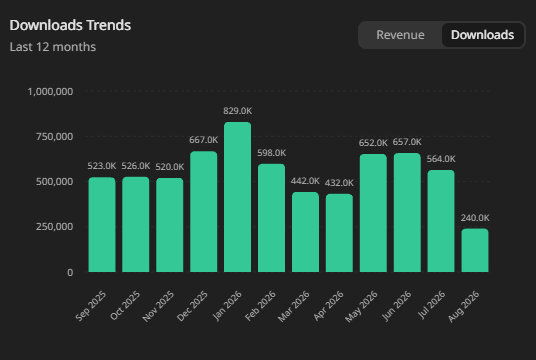Click the 520.0K value label

pyautogui.click(x=170, y=167)
